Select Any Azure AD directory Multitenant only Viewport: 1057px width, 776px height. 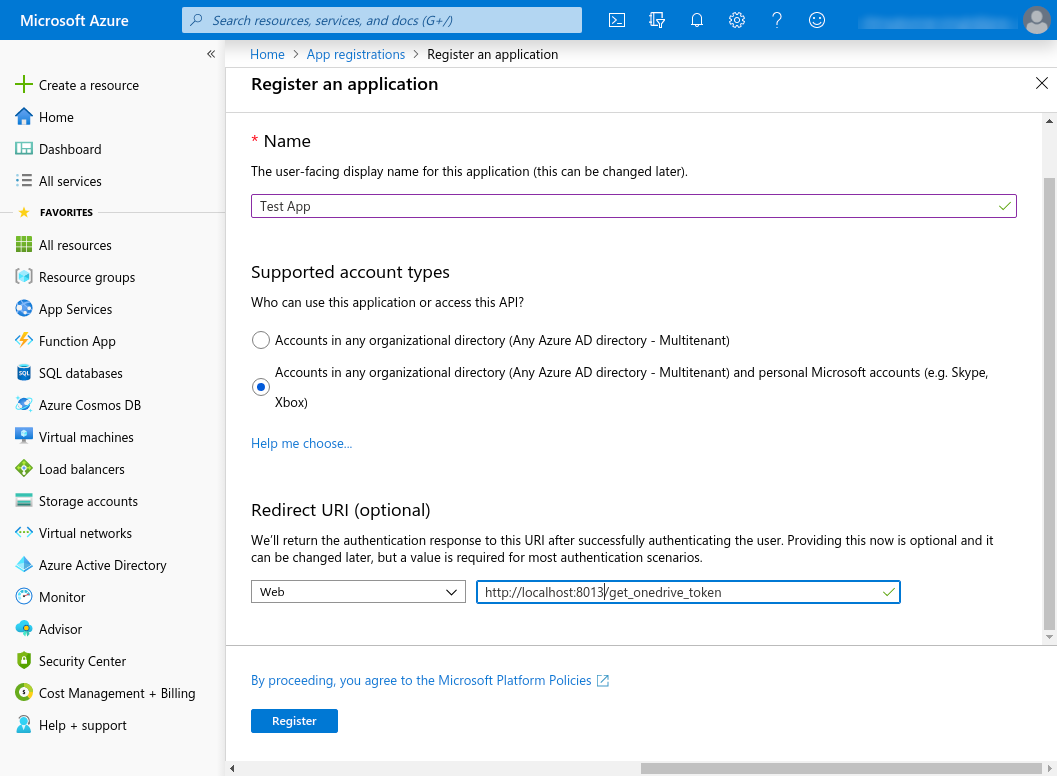[261, 340]
